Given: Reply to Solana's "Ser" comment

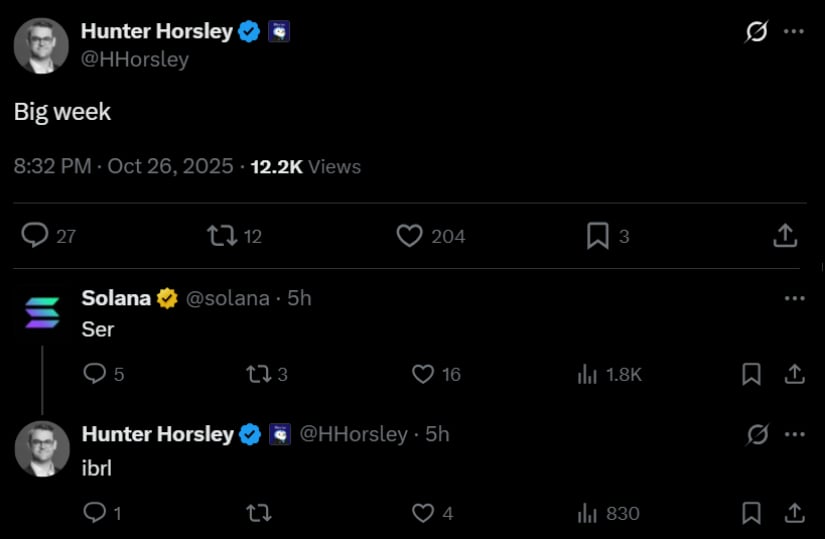Looking at the screenshot, I should 95,374.
